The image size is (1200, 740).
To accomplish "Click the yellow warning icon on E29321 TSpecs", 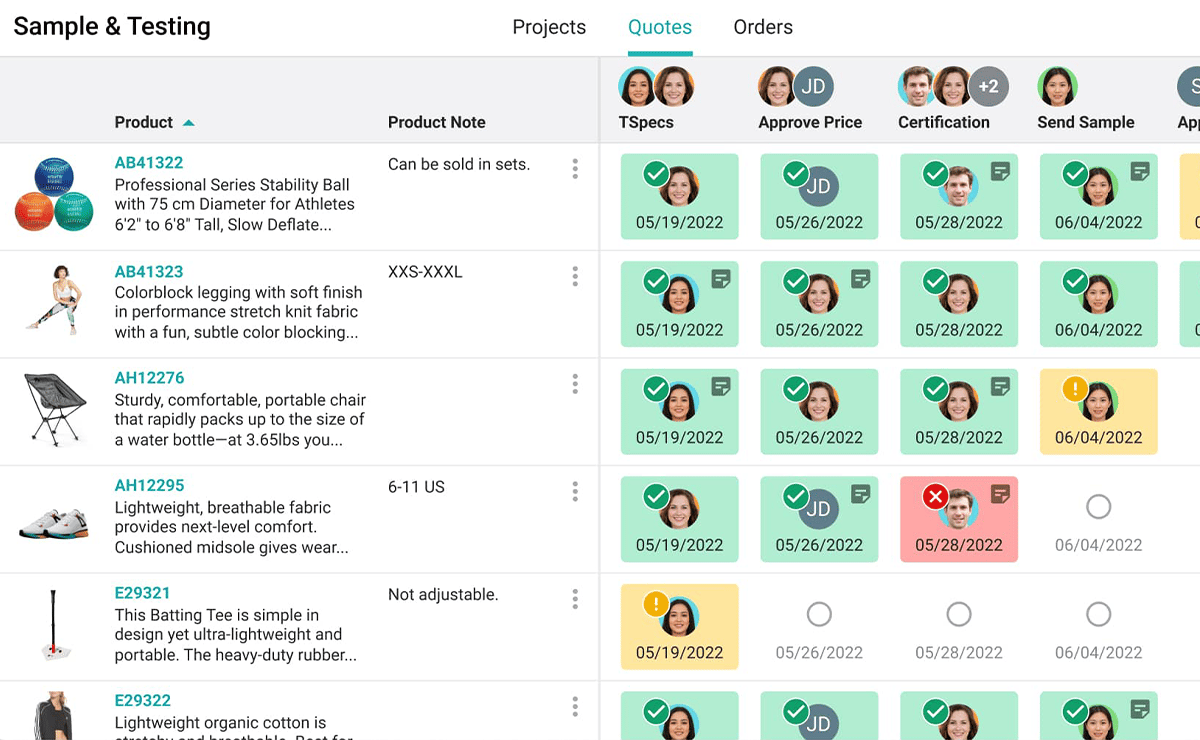I will pyautogui.click(x=656, y=603).
